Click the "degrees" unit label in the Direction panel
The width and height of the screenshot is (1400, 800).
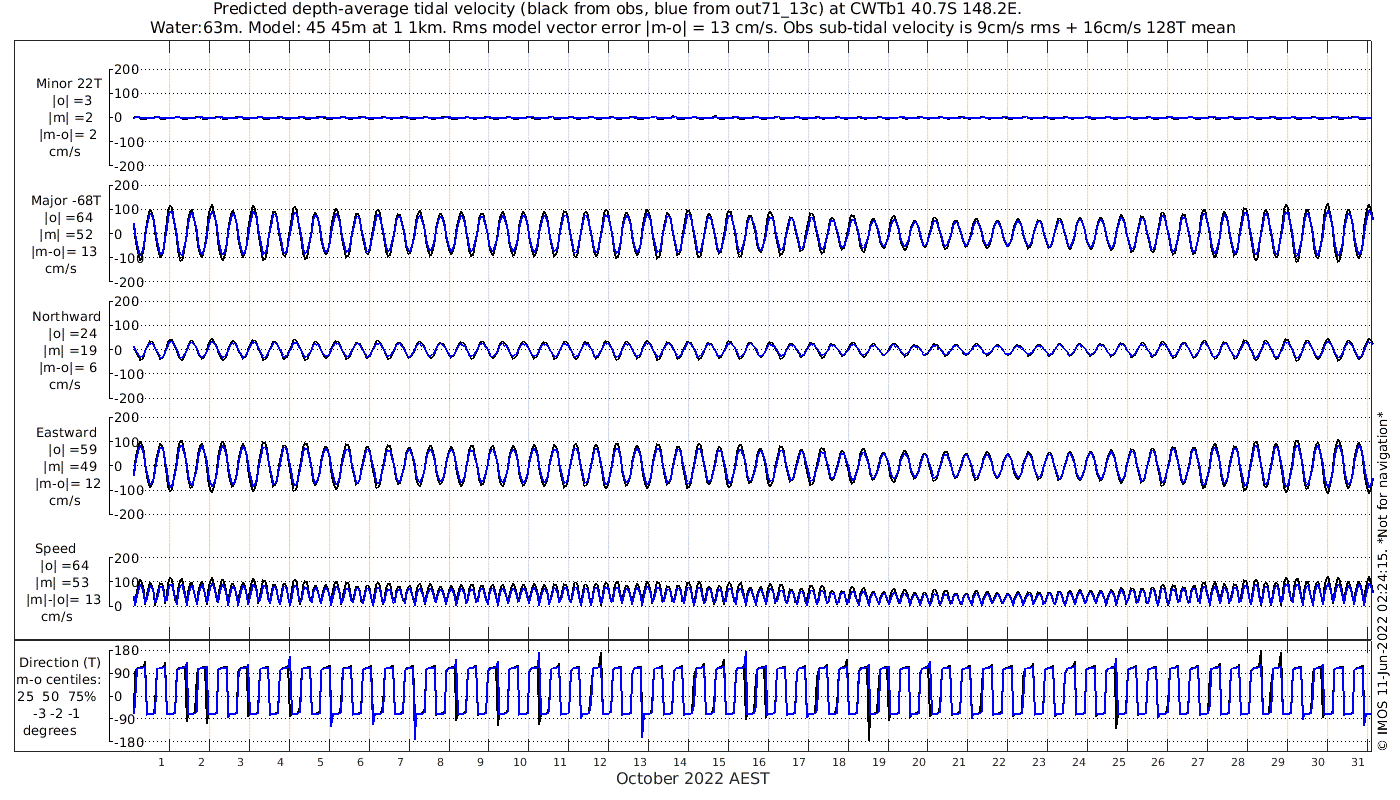(50, 730)
